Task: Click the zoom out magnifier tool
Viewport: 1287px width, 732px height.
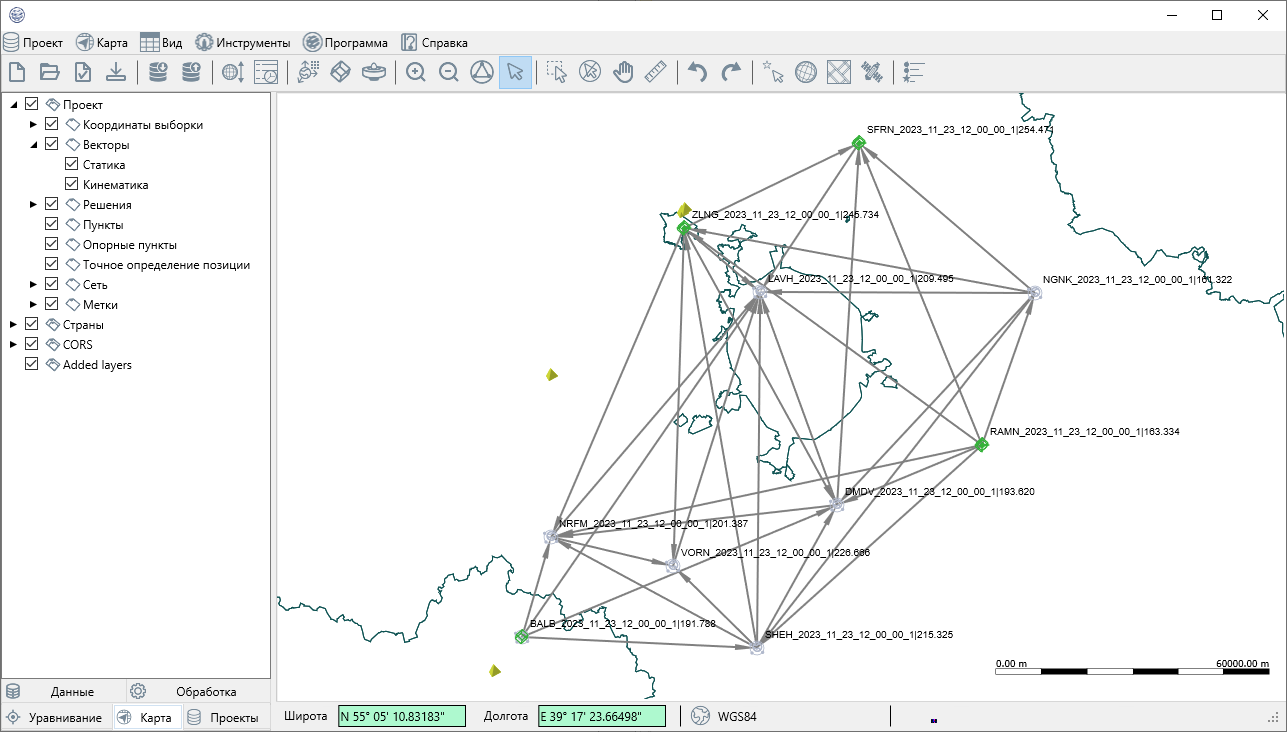Action: click(x=449, y=72)
